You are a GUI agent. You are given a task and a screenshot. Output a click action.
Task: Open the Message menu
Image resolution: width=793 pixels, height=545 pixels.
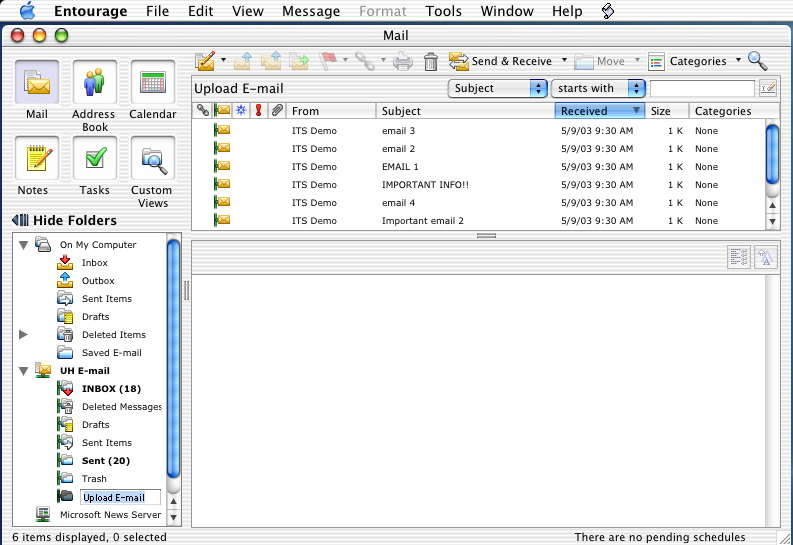(311, 11)
